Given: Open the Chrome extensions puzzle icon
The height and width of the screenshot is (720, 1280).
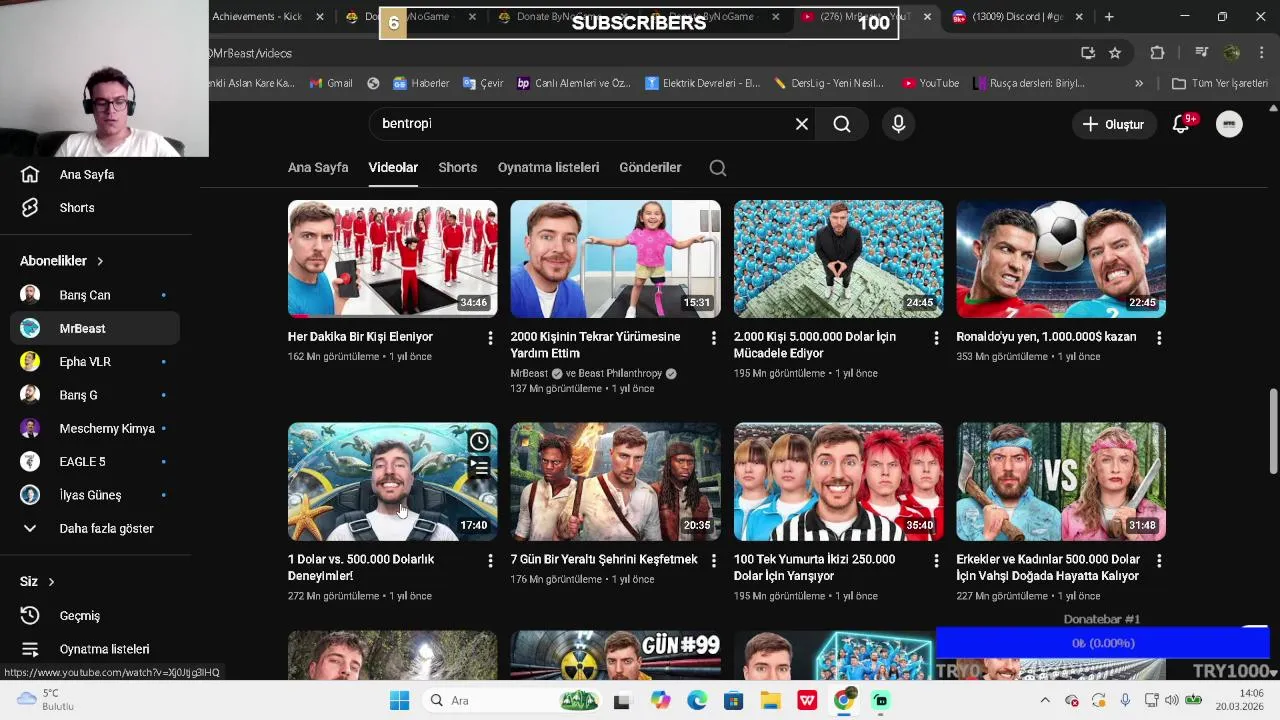Looking at the screenshot, I should tap(1157, 53).
